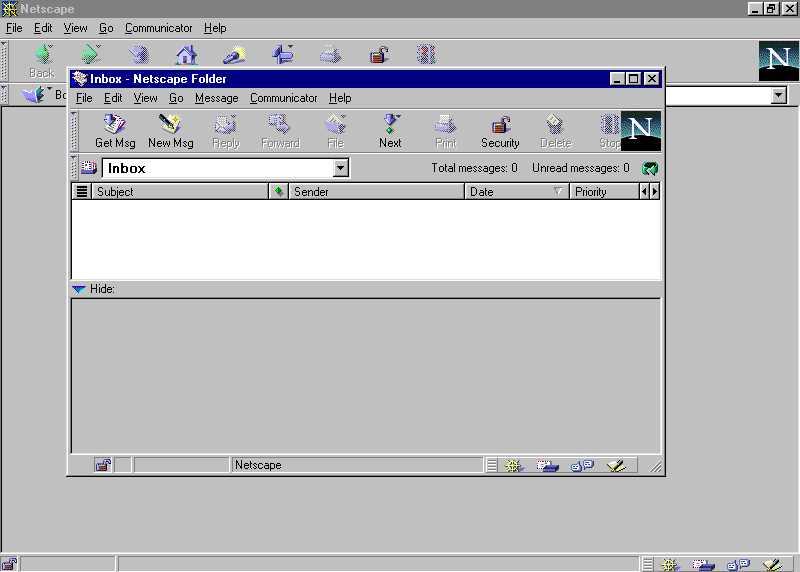This screenshot has height=572, width=800.
Task: Open the Inbox window Help menu
Action: click(340, 98)
